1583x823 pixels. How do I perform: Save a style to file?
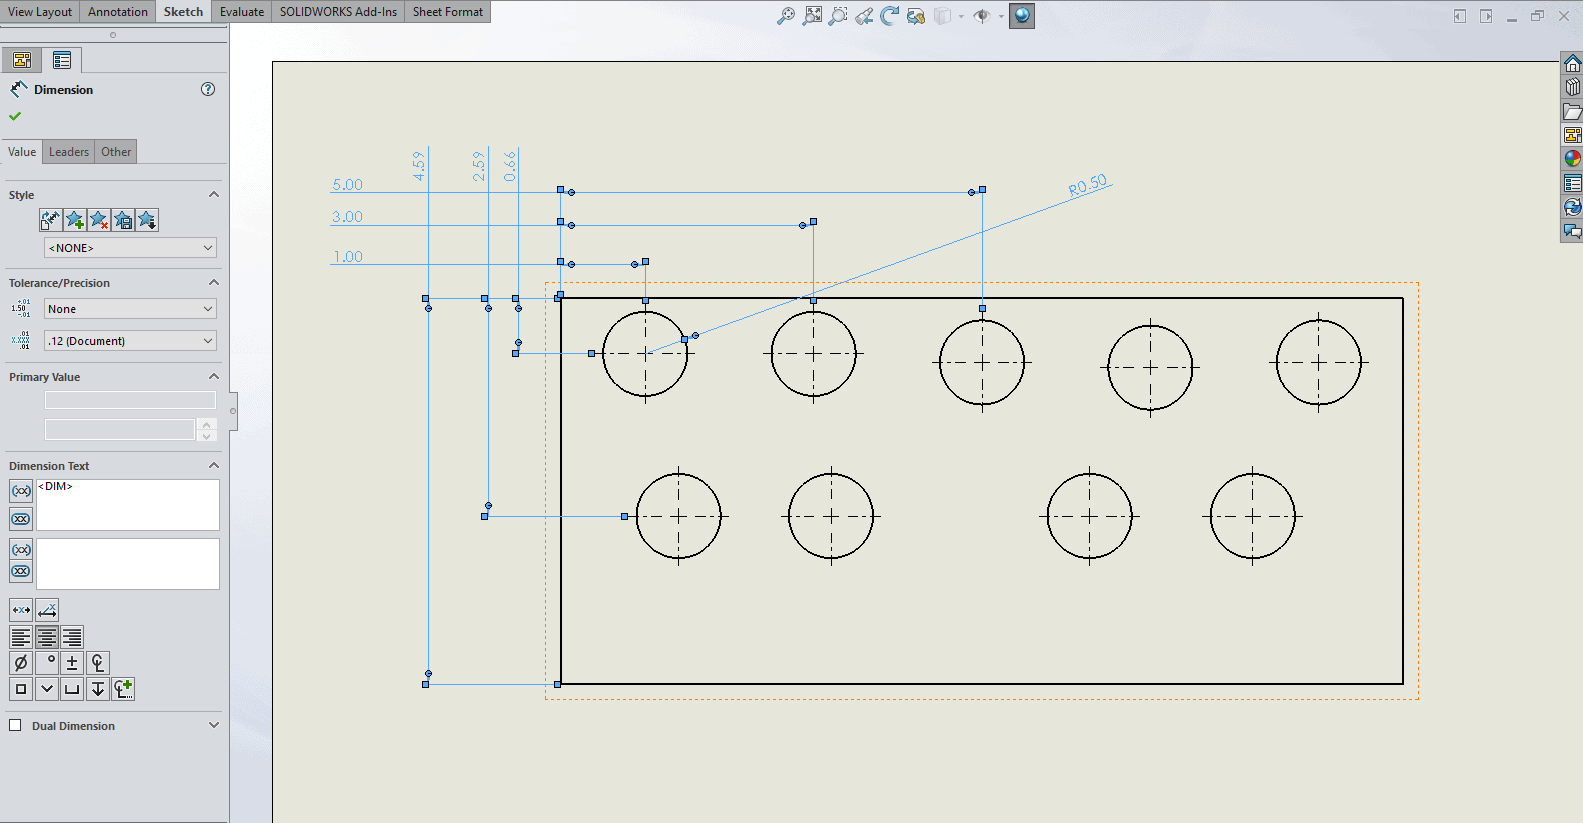[x=123, y=220]
